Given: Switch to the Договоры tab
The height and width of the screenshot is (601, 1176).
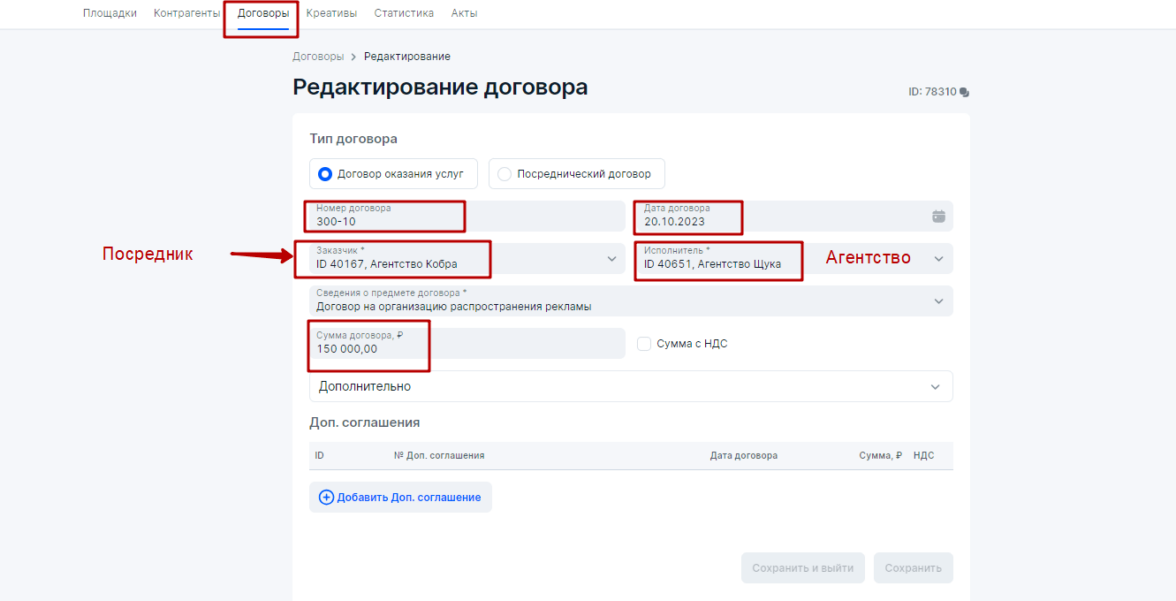Looking at the screenshot, I should pyautogui.click(x=263, y=14).
